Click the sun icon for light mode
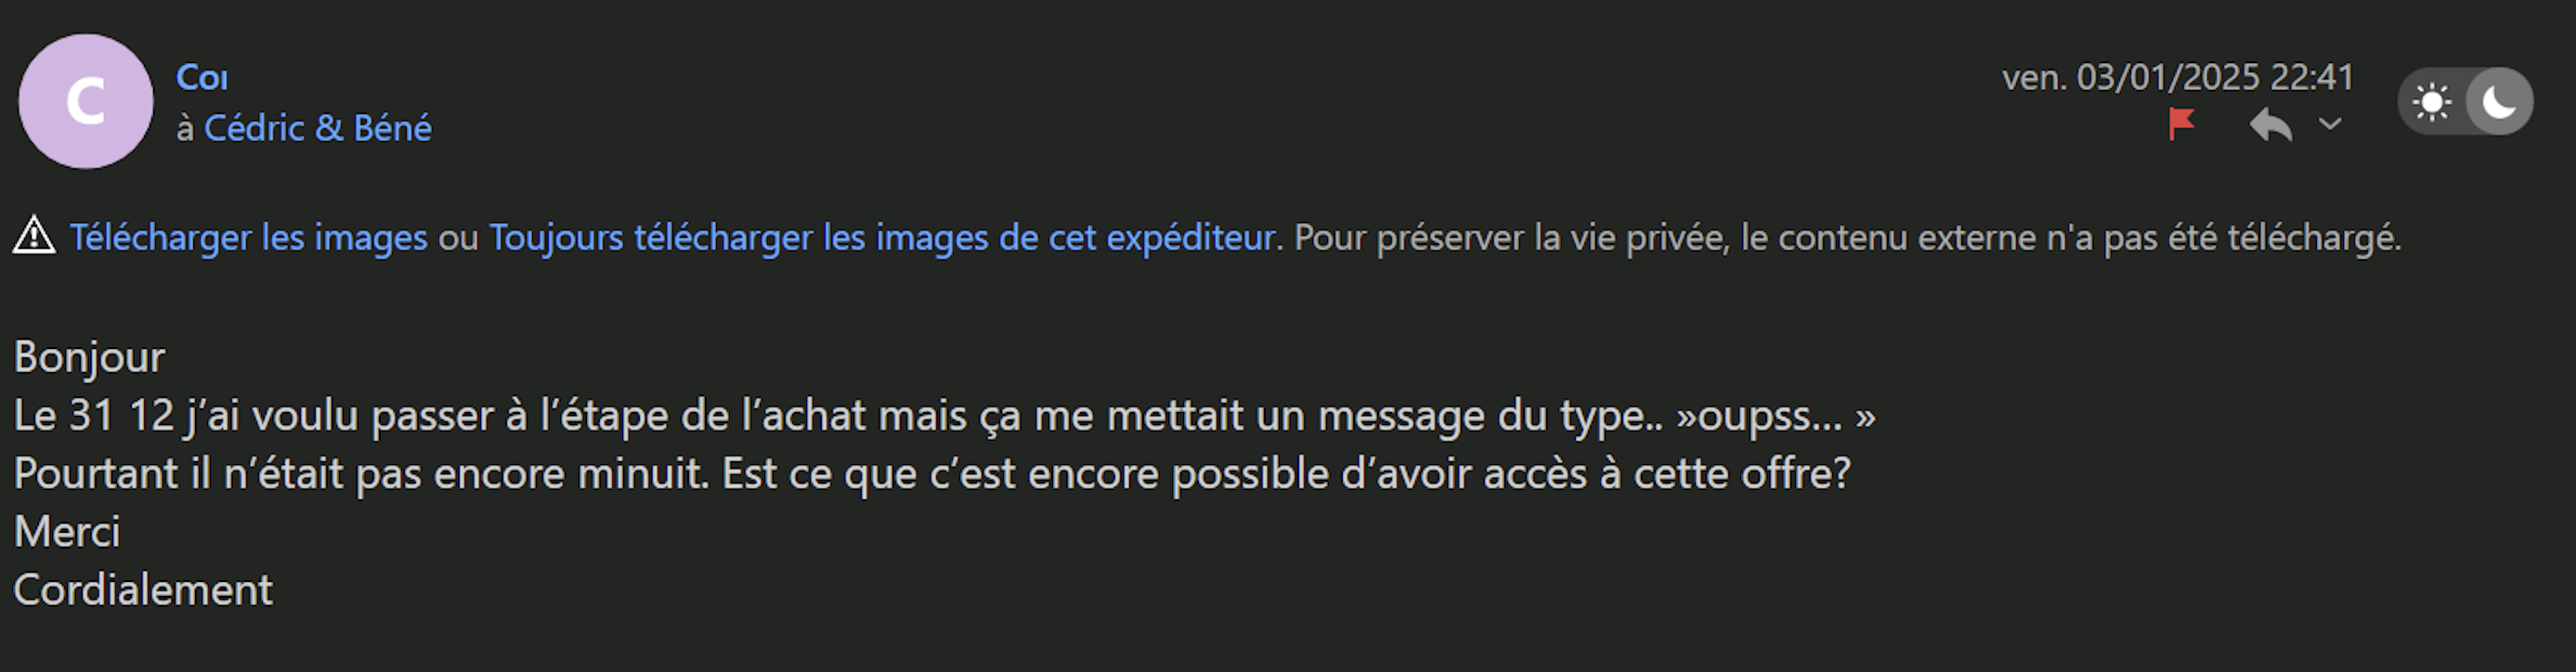 2432,102
